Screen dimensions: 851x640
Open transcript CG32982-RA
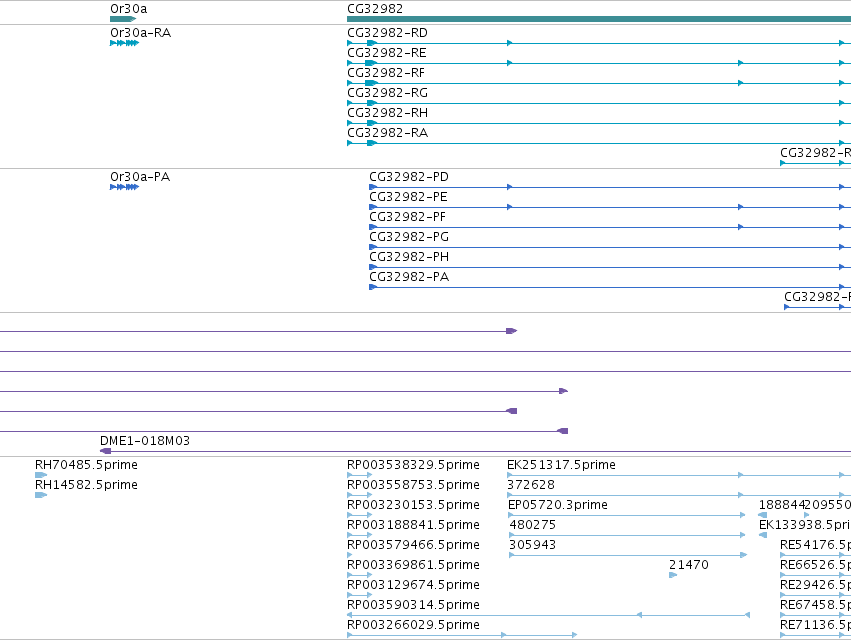pyautogui.click(x=388, y=133)
